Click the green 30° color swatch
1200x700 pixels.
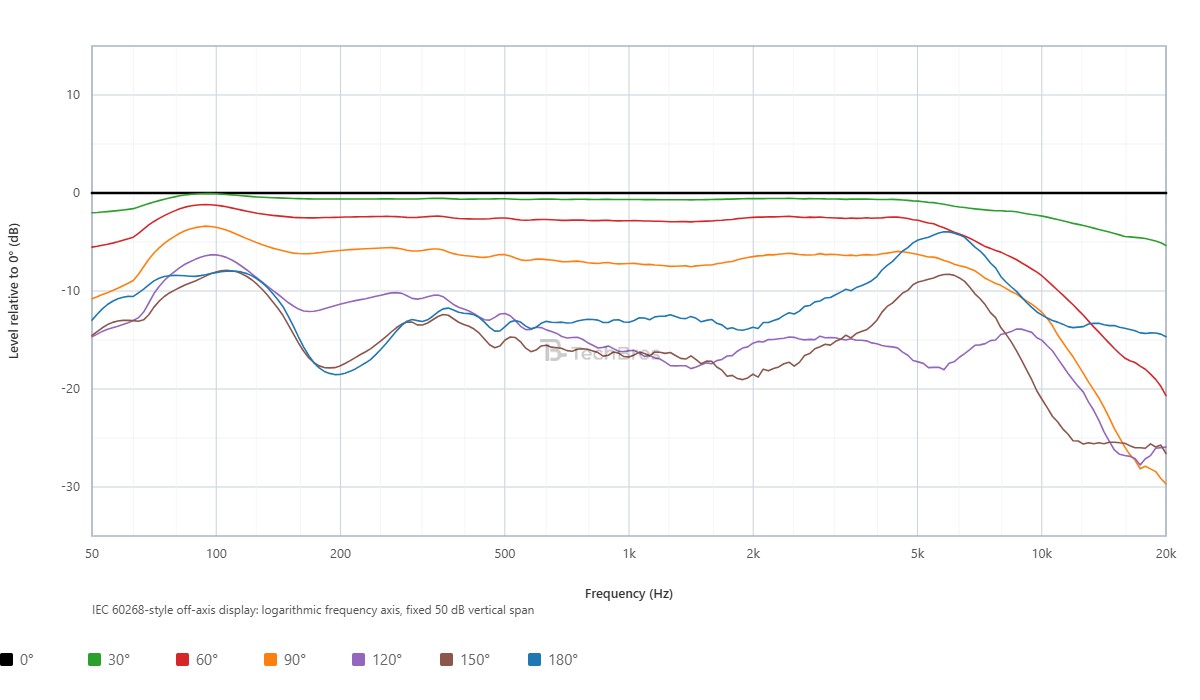point(95,659)
